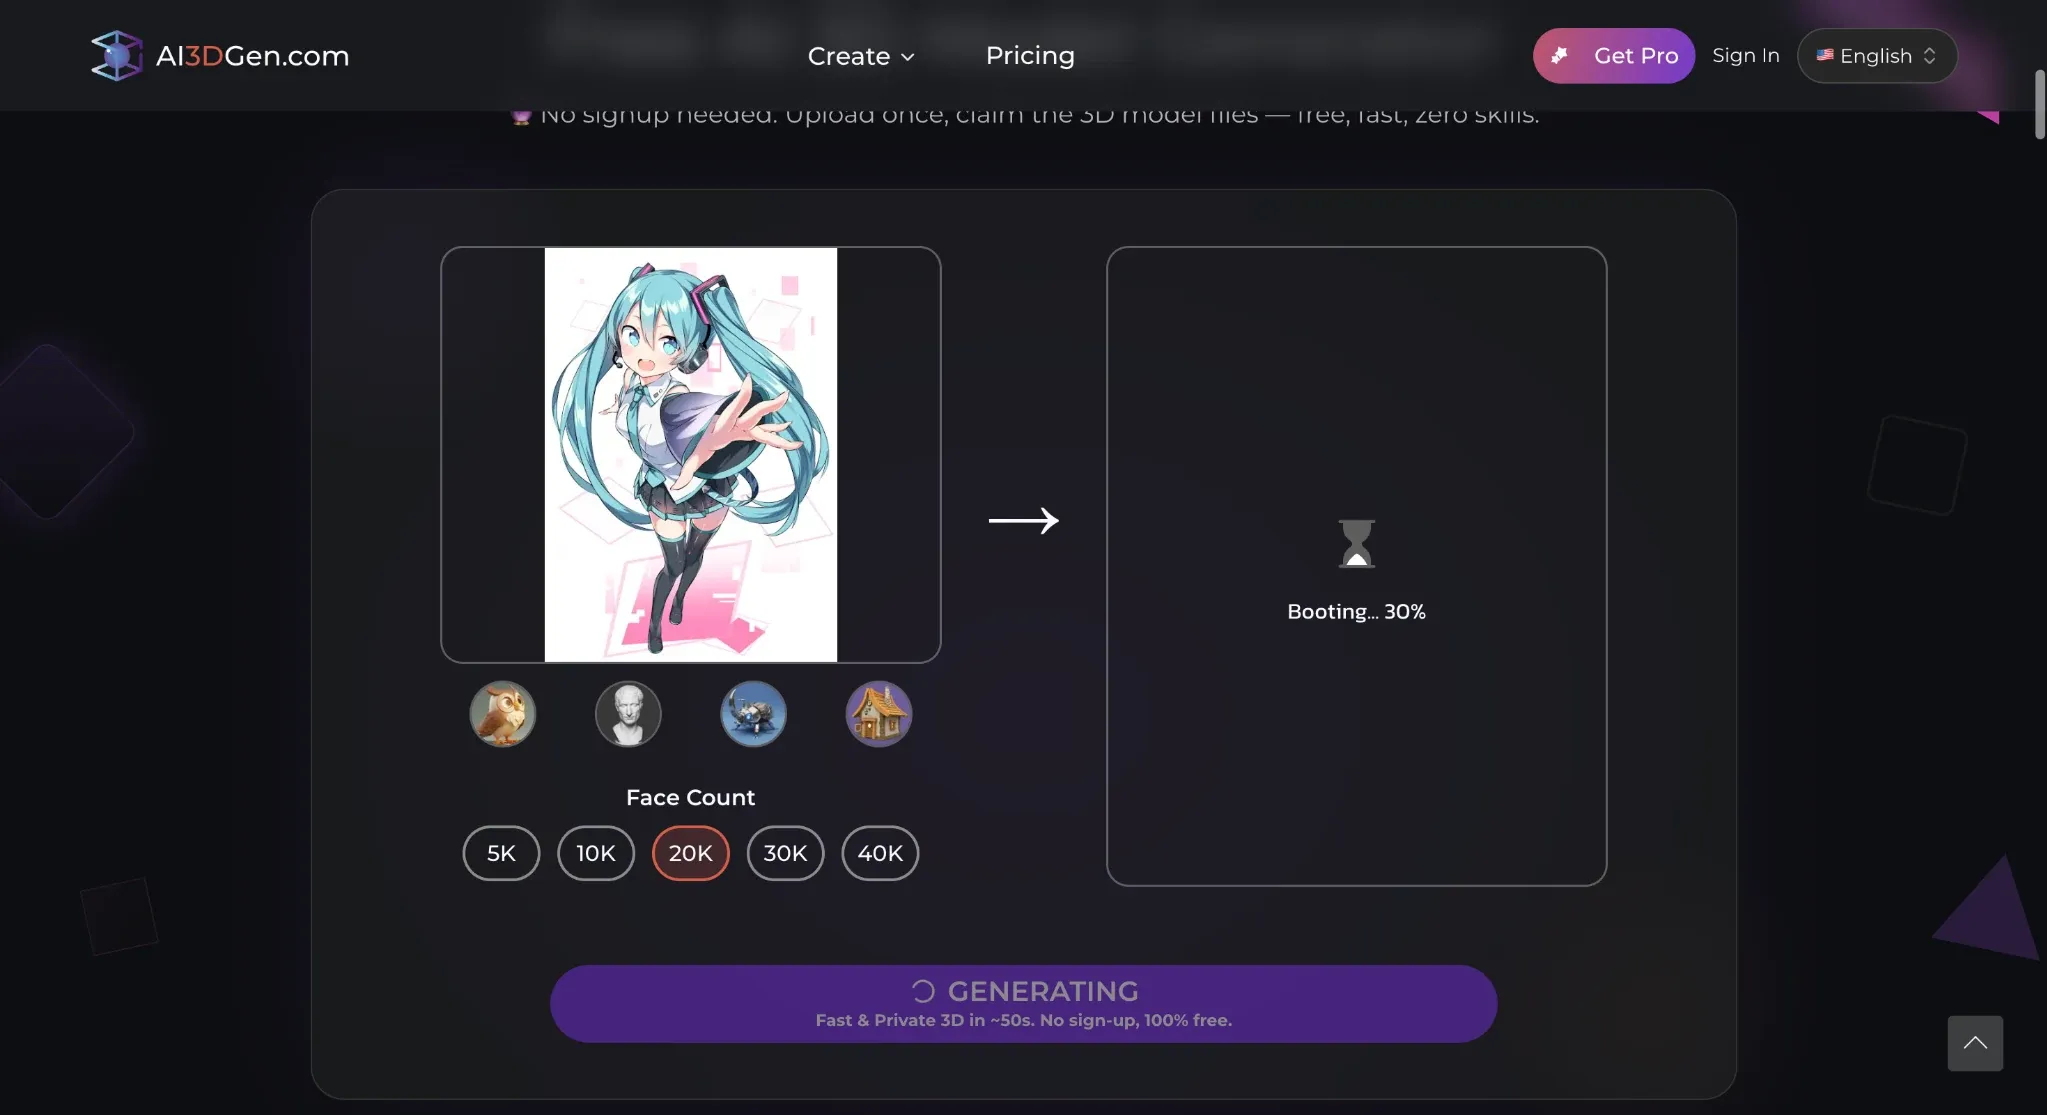This screenshot has height=1115, width=2047.
Task: Click the page vertical scrollbar
Action: click(x=2039, y=105)
